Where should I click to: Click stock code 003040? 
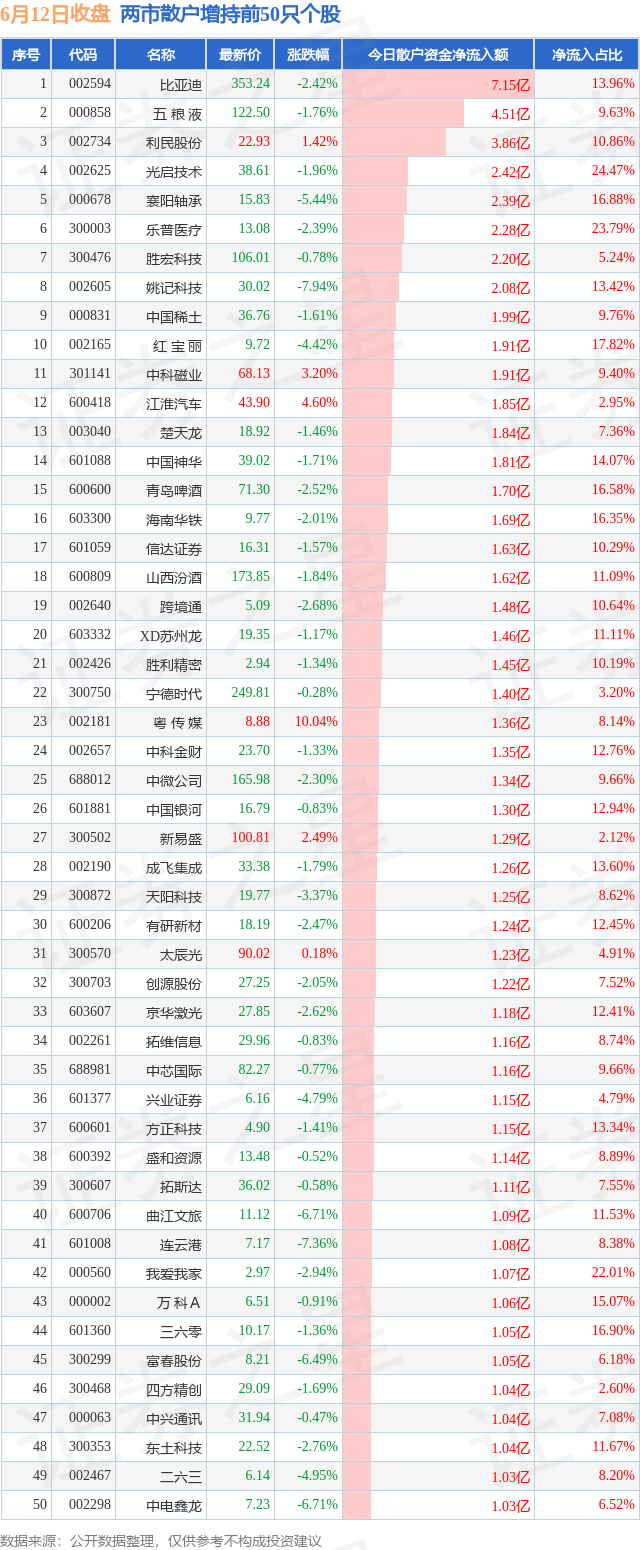point(91,432)
